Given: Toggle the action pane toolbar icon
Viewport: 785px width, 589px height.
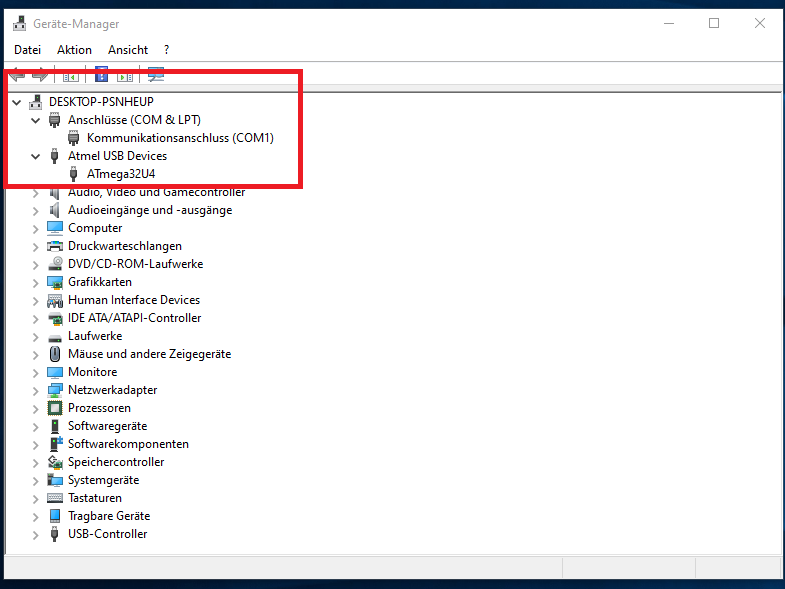Looking at the screenshot, I should pyautogui.click(x=125, y=77).
